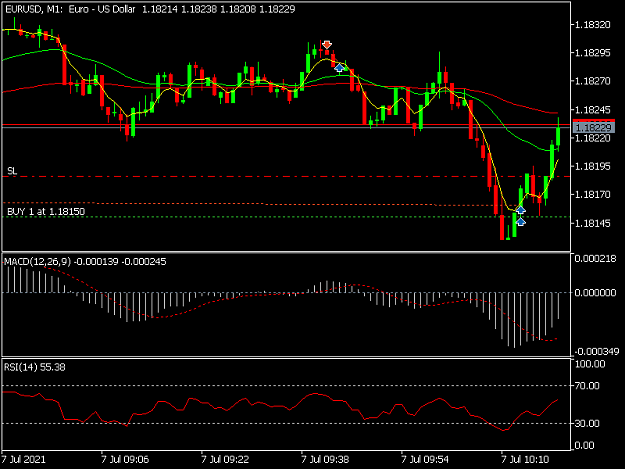Click the 7 Jul 09:22 time label
Image resolution: width=625 pixels, height=469 pixels.
click(225, 459)
